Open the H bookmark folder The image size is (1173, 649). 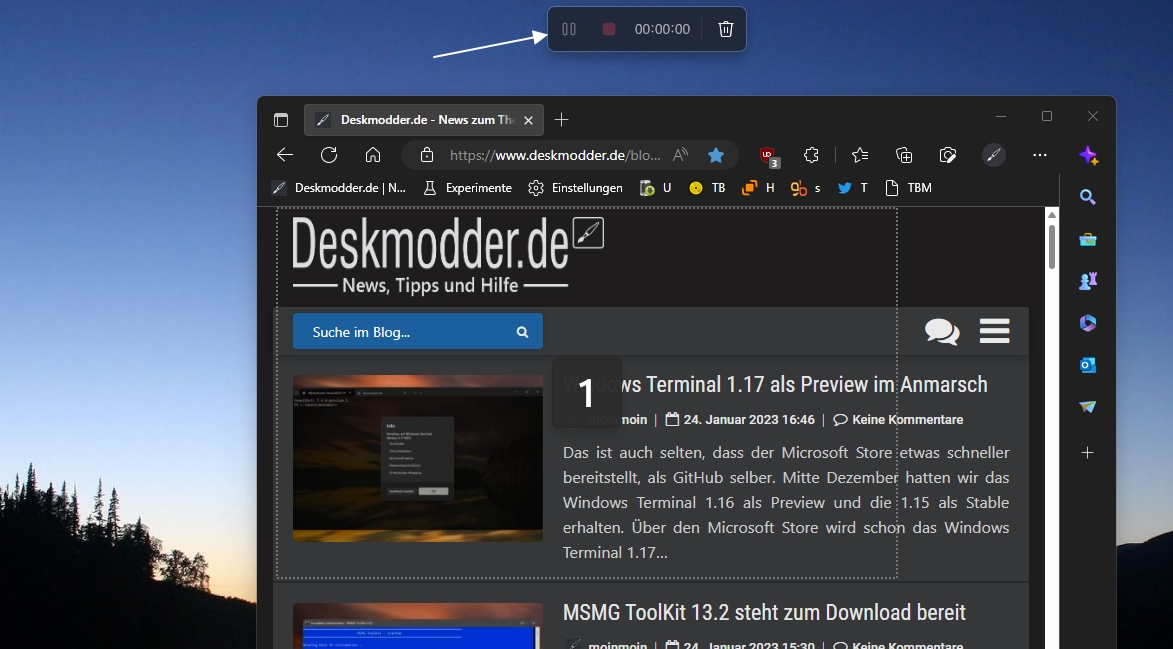pyautogui.click(x=758, y=188)
